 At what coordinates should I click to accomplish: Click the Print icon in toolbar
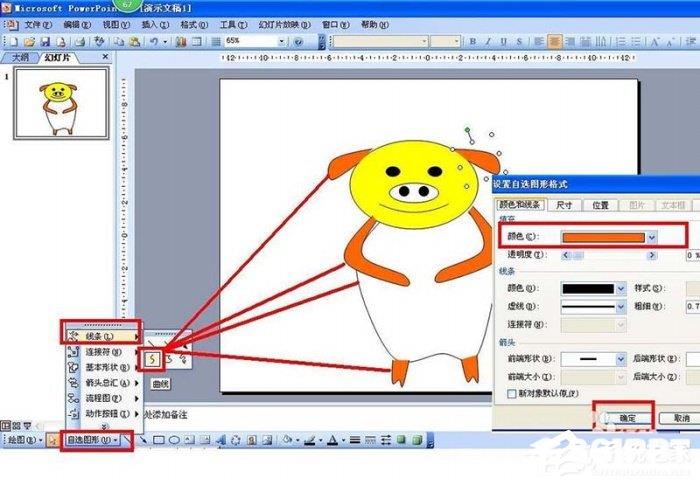coord(80,42)
